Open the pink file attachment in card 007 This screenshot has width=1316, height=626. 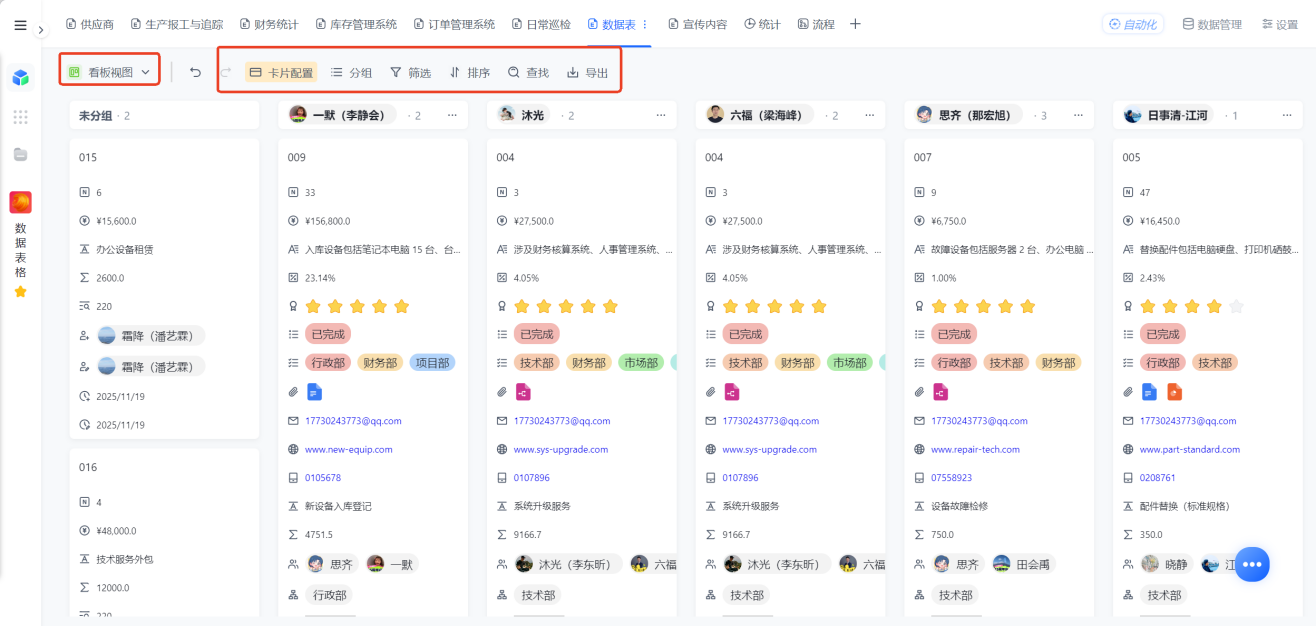pyautogui.click(x=940, y=391)
